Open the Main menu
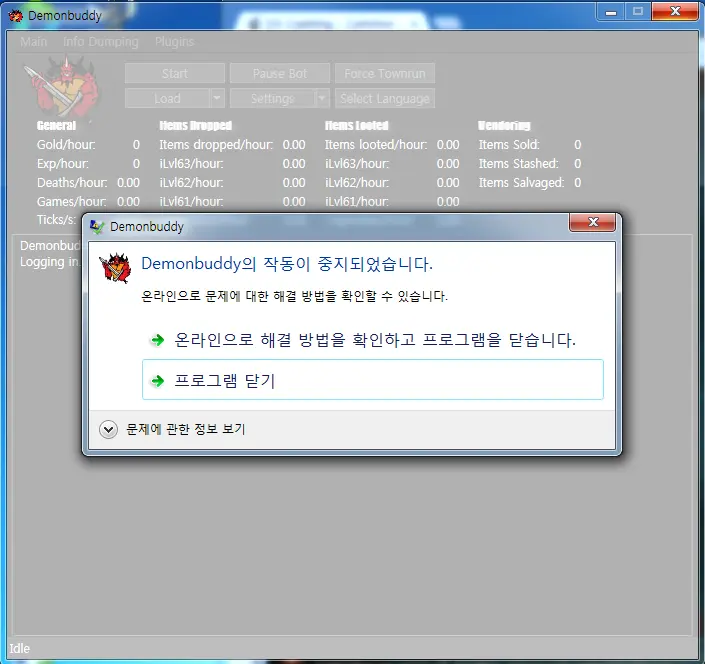 tap(34, 42)
